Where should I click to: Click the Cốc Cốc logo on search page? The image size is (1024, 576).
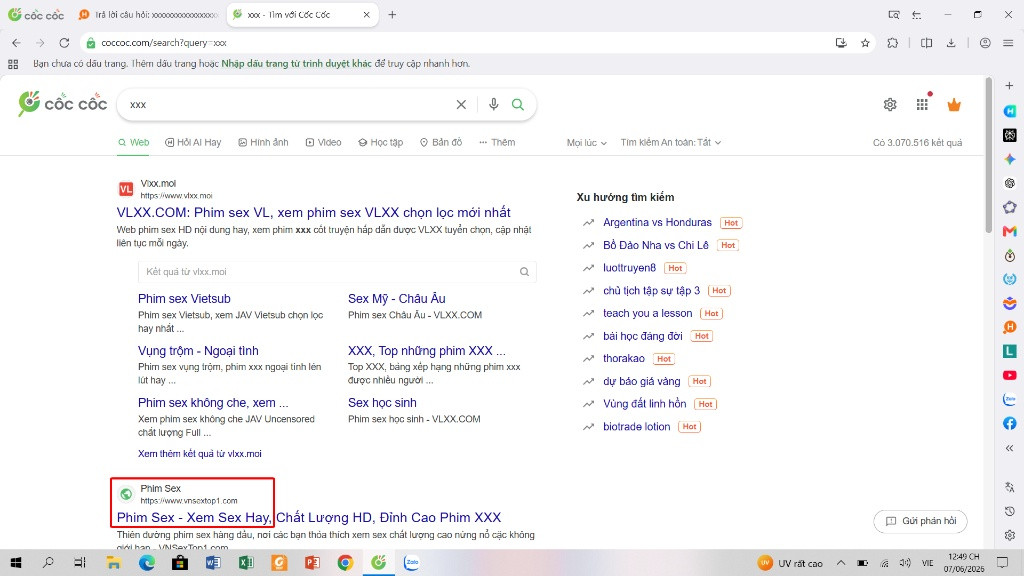pyautogui.click(x=63, y=104)
